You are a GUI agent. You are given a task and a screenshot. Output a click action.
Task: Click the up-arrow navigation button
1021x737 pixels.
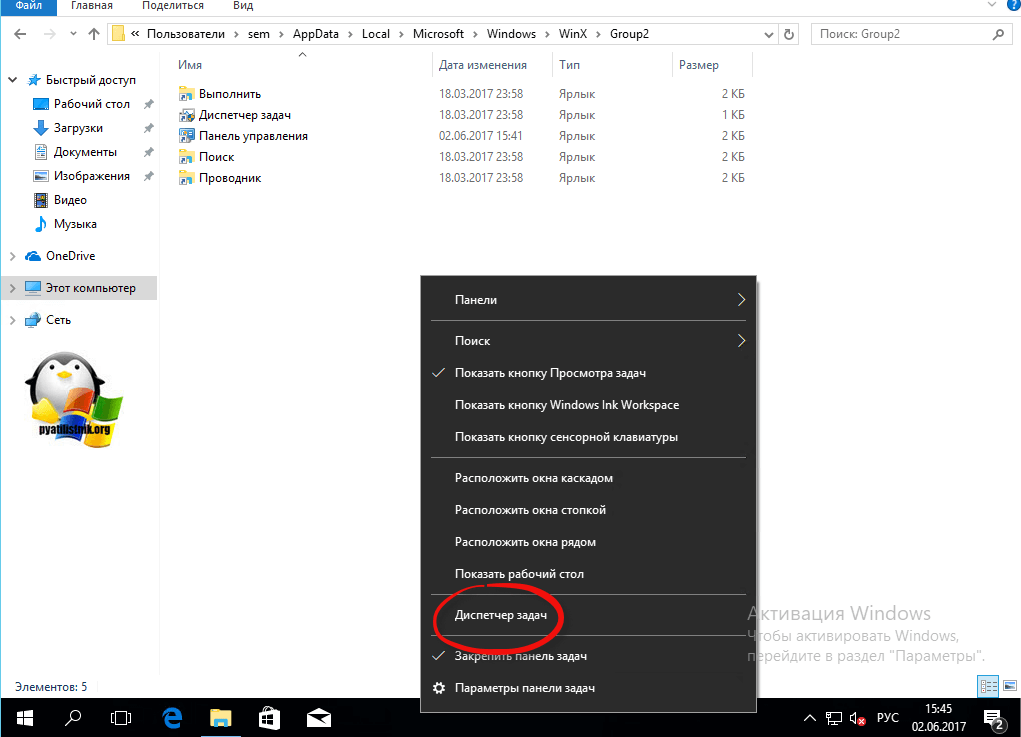pyautogui.click(x=94, y=34)
